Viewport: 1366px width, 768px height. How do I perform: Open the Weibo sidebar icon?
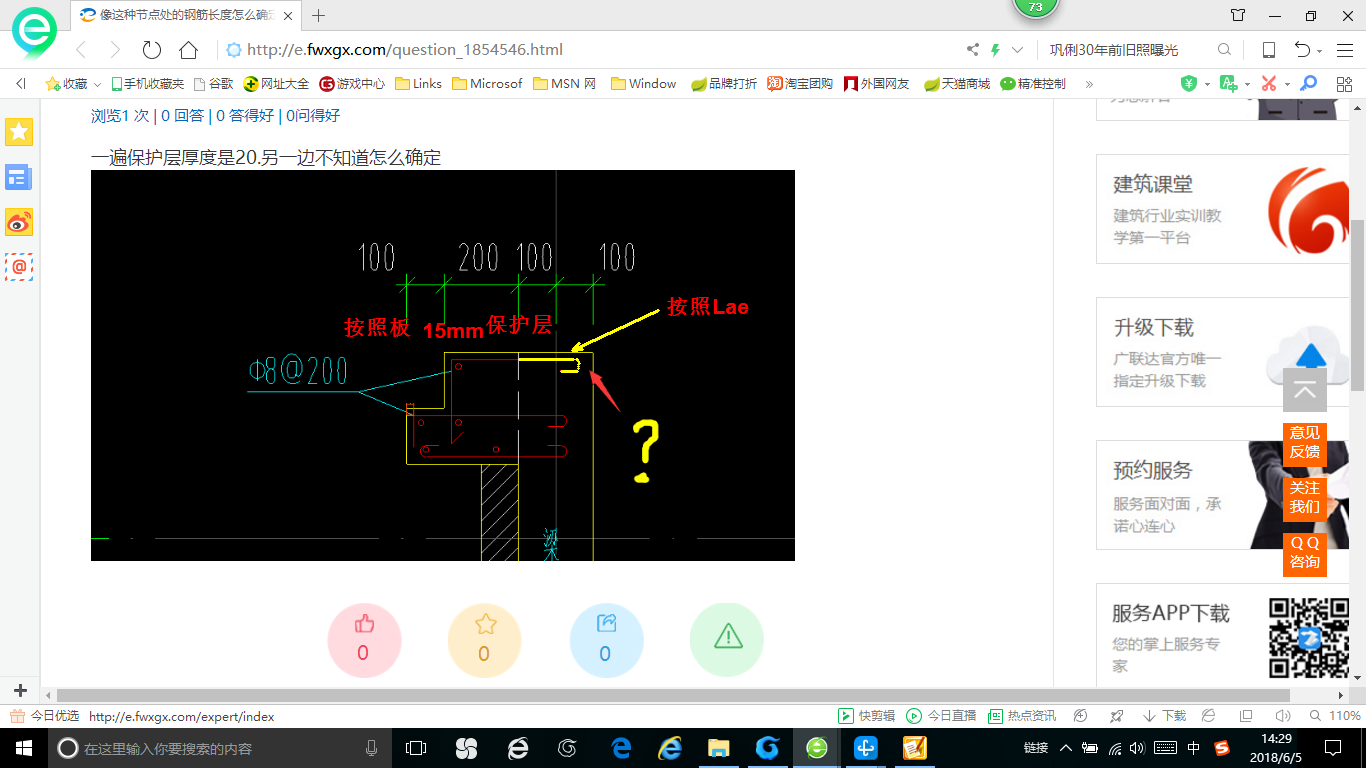(x=19, y=223)
